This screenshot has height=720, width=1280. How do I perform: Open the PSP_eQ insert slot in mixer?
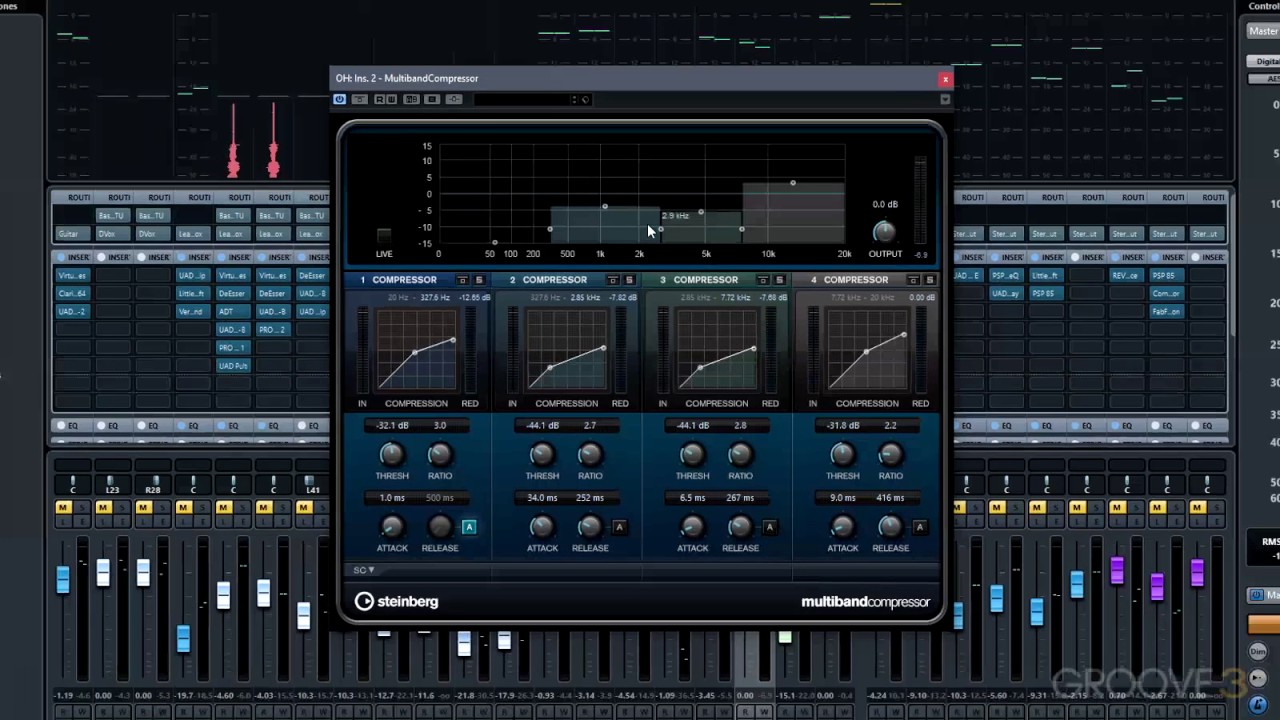pyautogui.click(x=1004, y=276)
